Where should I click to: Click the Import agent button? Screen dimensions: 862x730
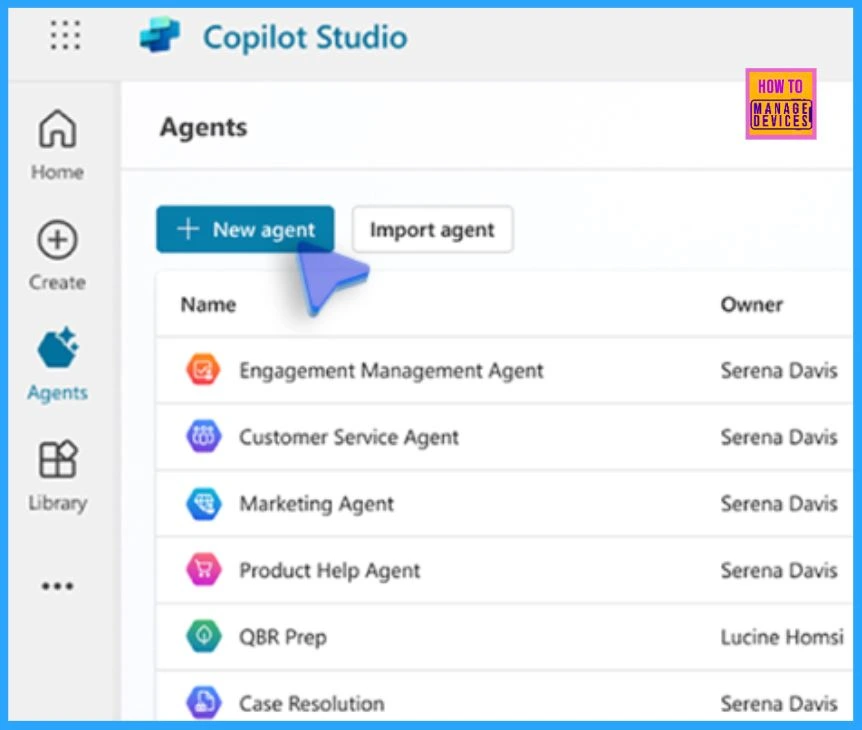[x=433, y=229]
